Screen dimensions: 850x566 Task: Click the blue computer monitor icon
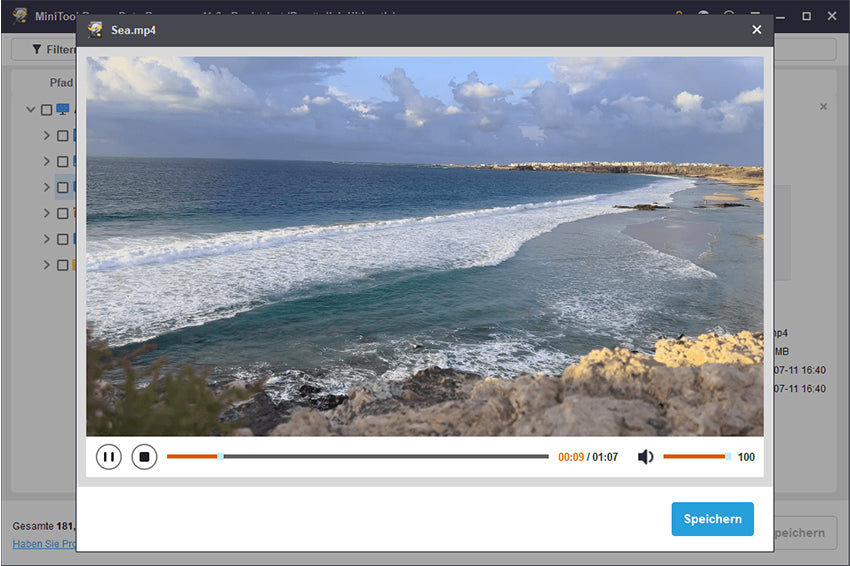(x=63, y=110)
